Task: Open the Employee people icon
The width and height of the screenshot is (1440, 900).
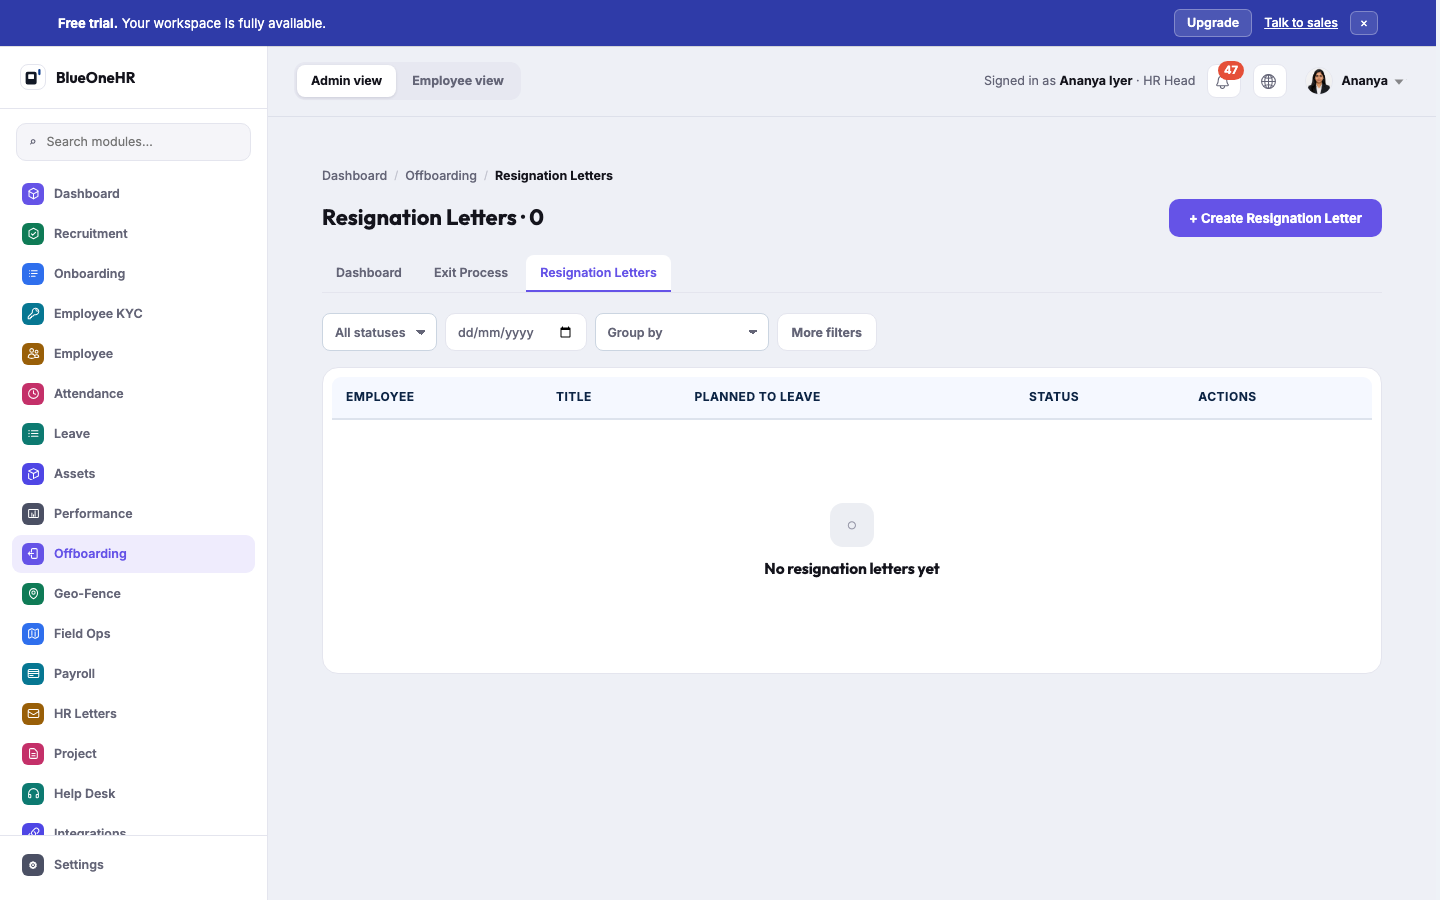Action: pyautogui.click(x=33, y=353)
